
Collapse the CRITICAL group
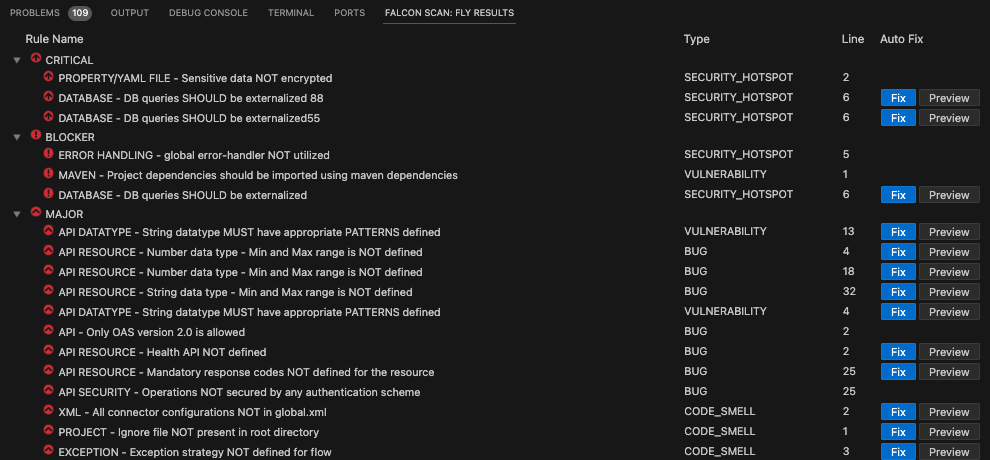point(17,60)
